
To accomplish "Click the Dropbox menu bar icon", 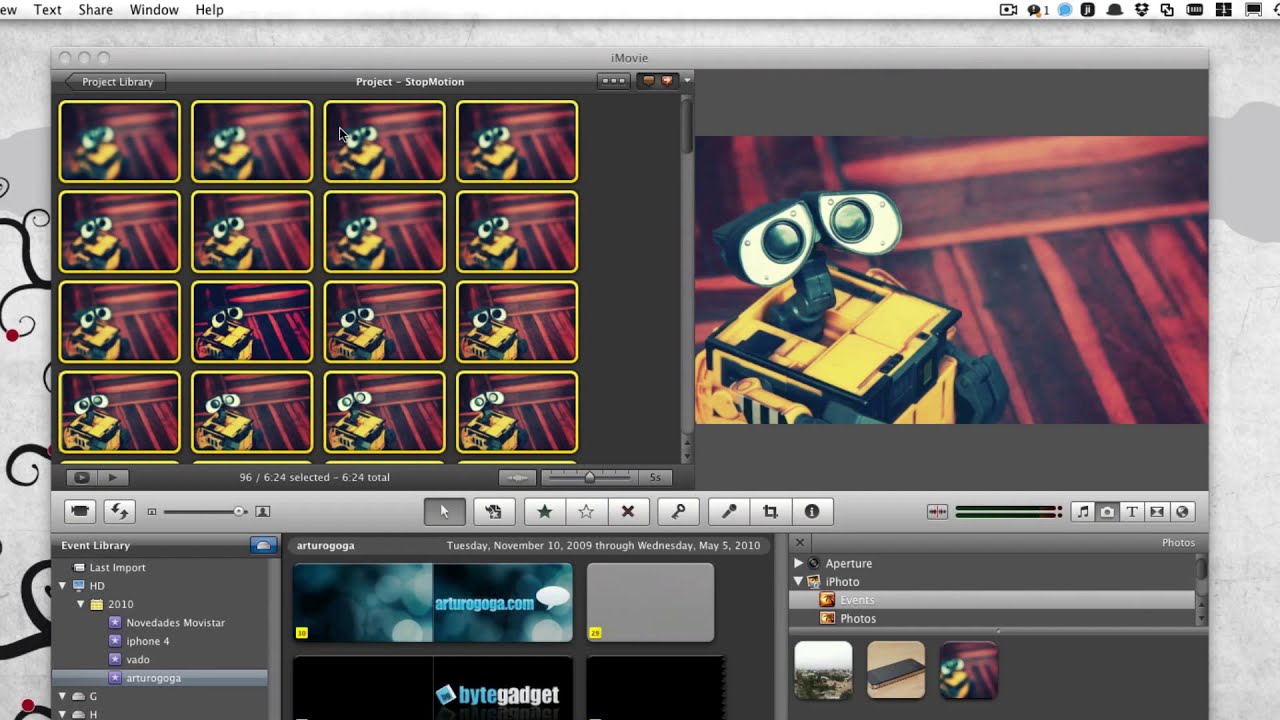I will tap(1141, 9).
